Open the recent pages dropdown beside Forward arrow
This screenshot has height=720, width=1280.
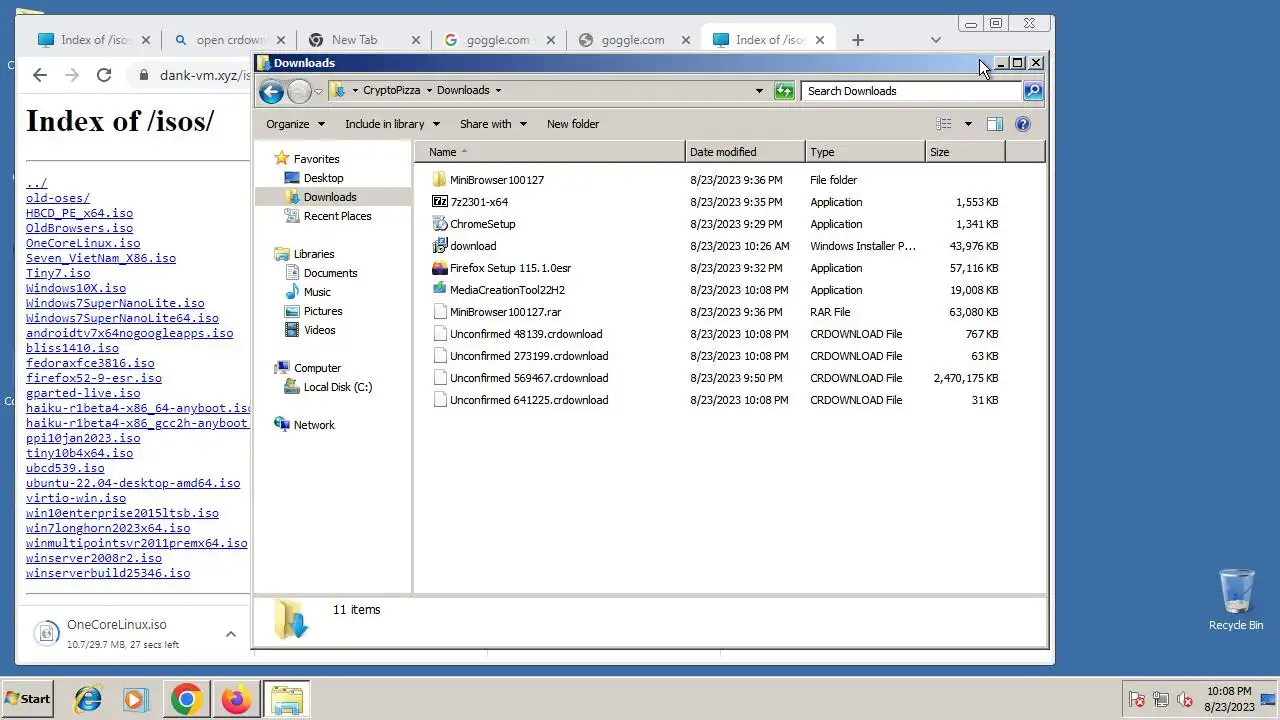[x=318, y=91]
